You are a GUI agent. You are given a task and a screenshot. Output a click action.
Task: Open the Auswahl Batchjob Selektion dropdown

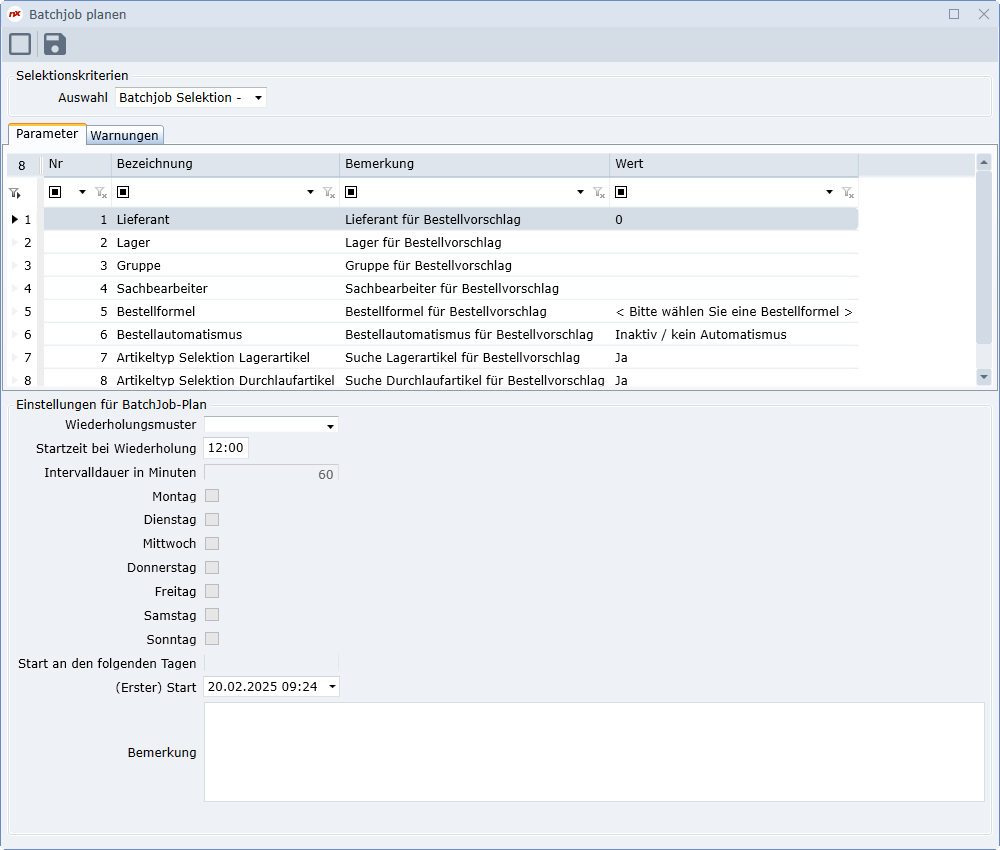[258, 98]
